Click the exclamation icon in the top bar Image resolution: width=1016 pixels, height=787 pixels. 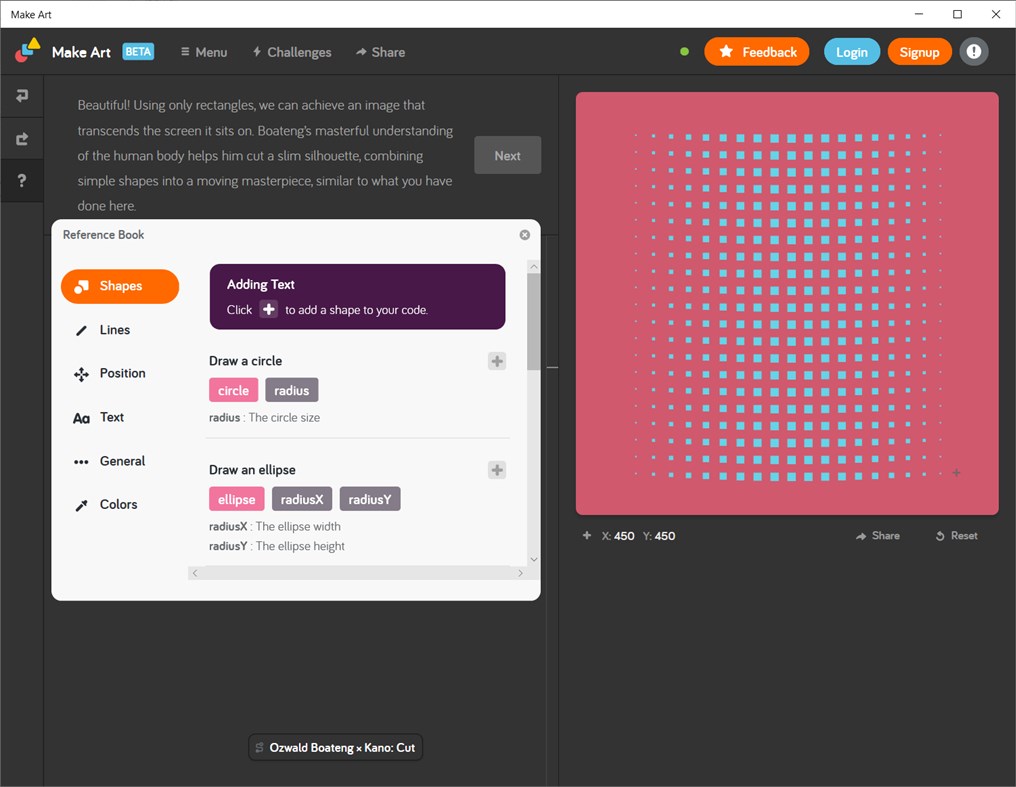click(x=973, y=51)
